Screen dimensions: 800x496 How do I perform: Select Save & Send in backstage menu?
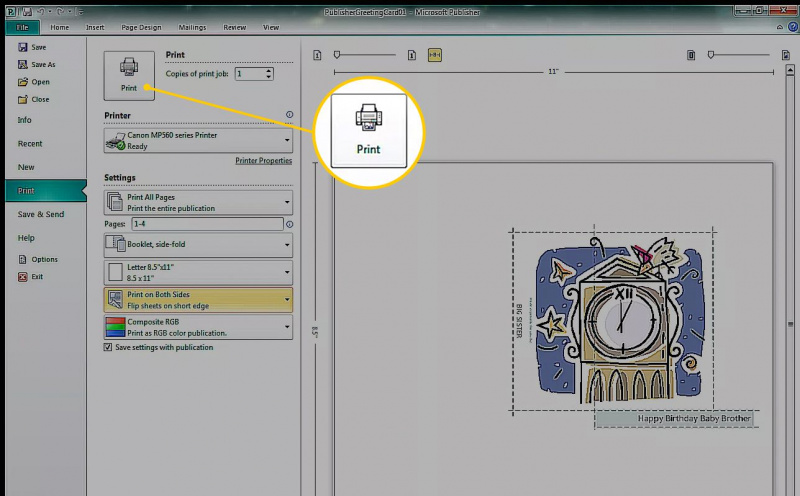click(x=41, y=214)
